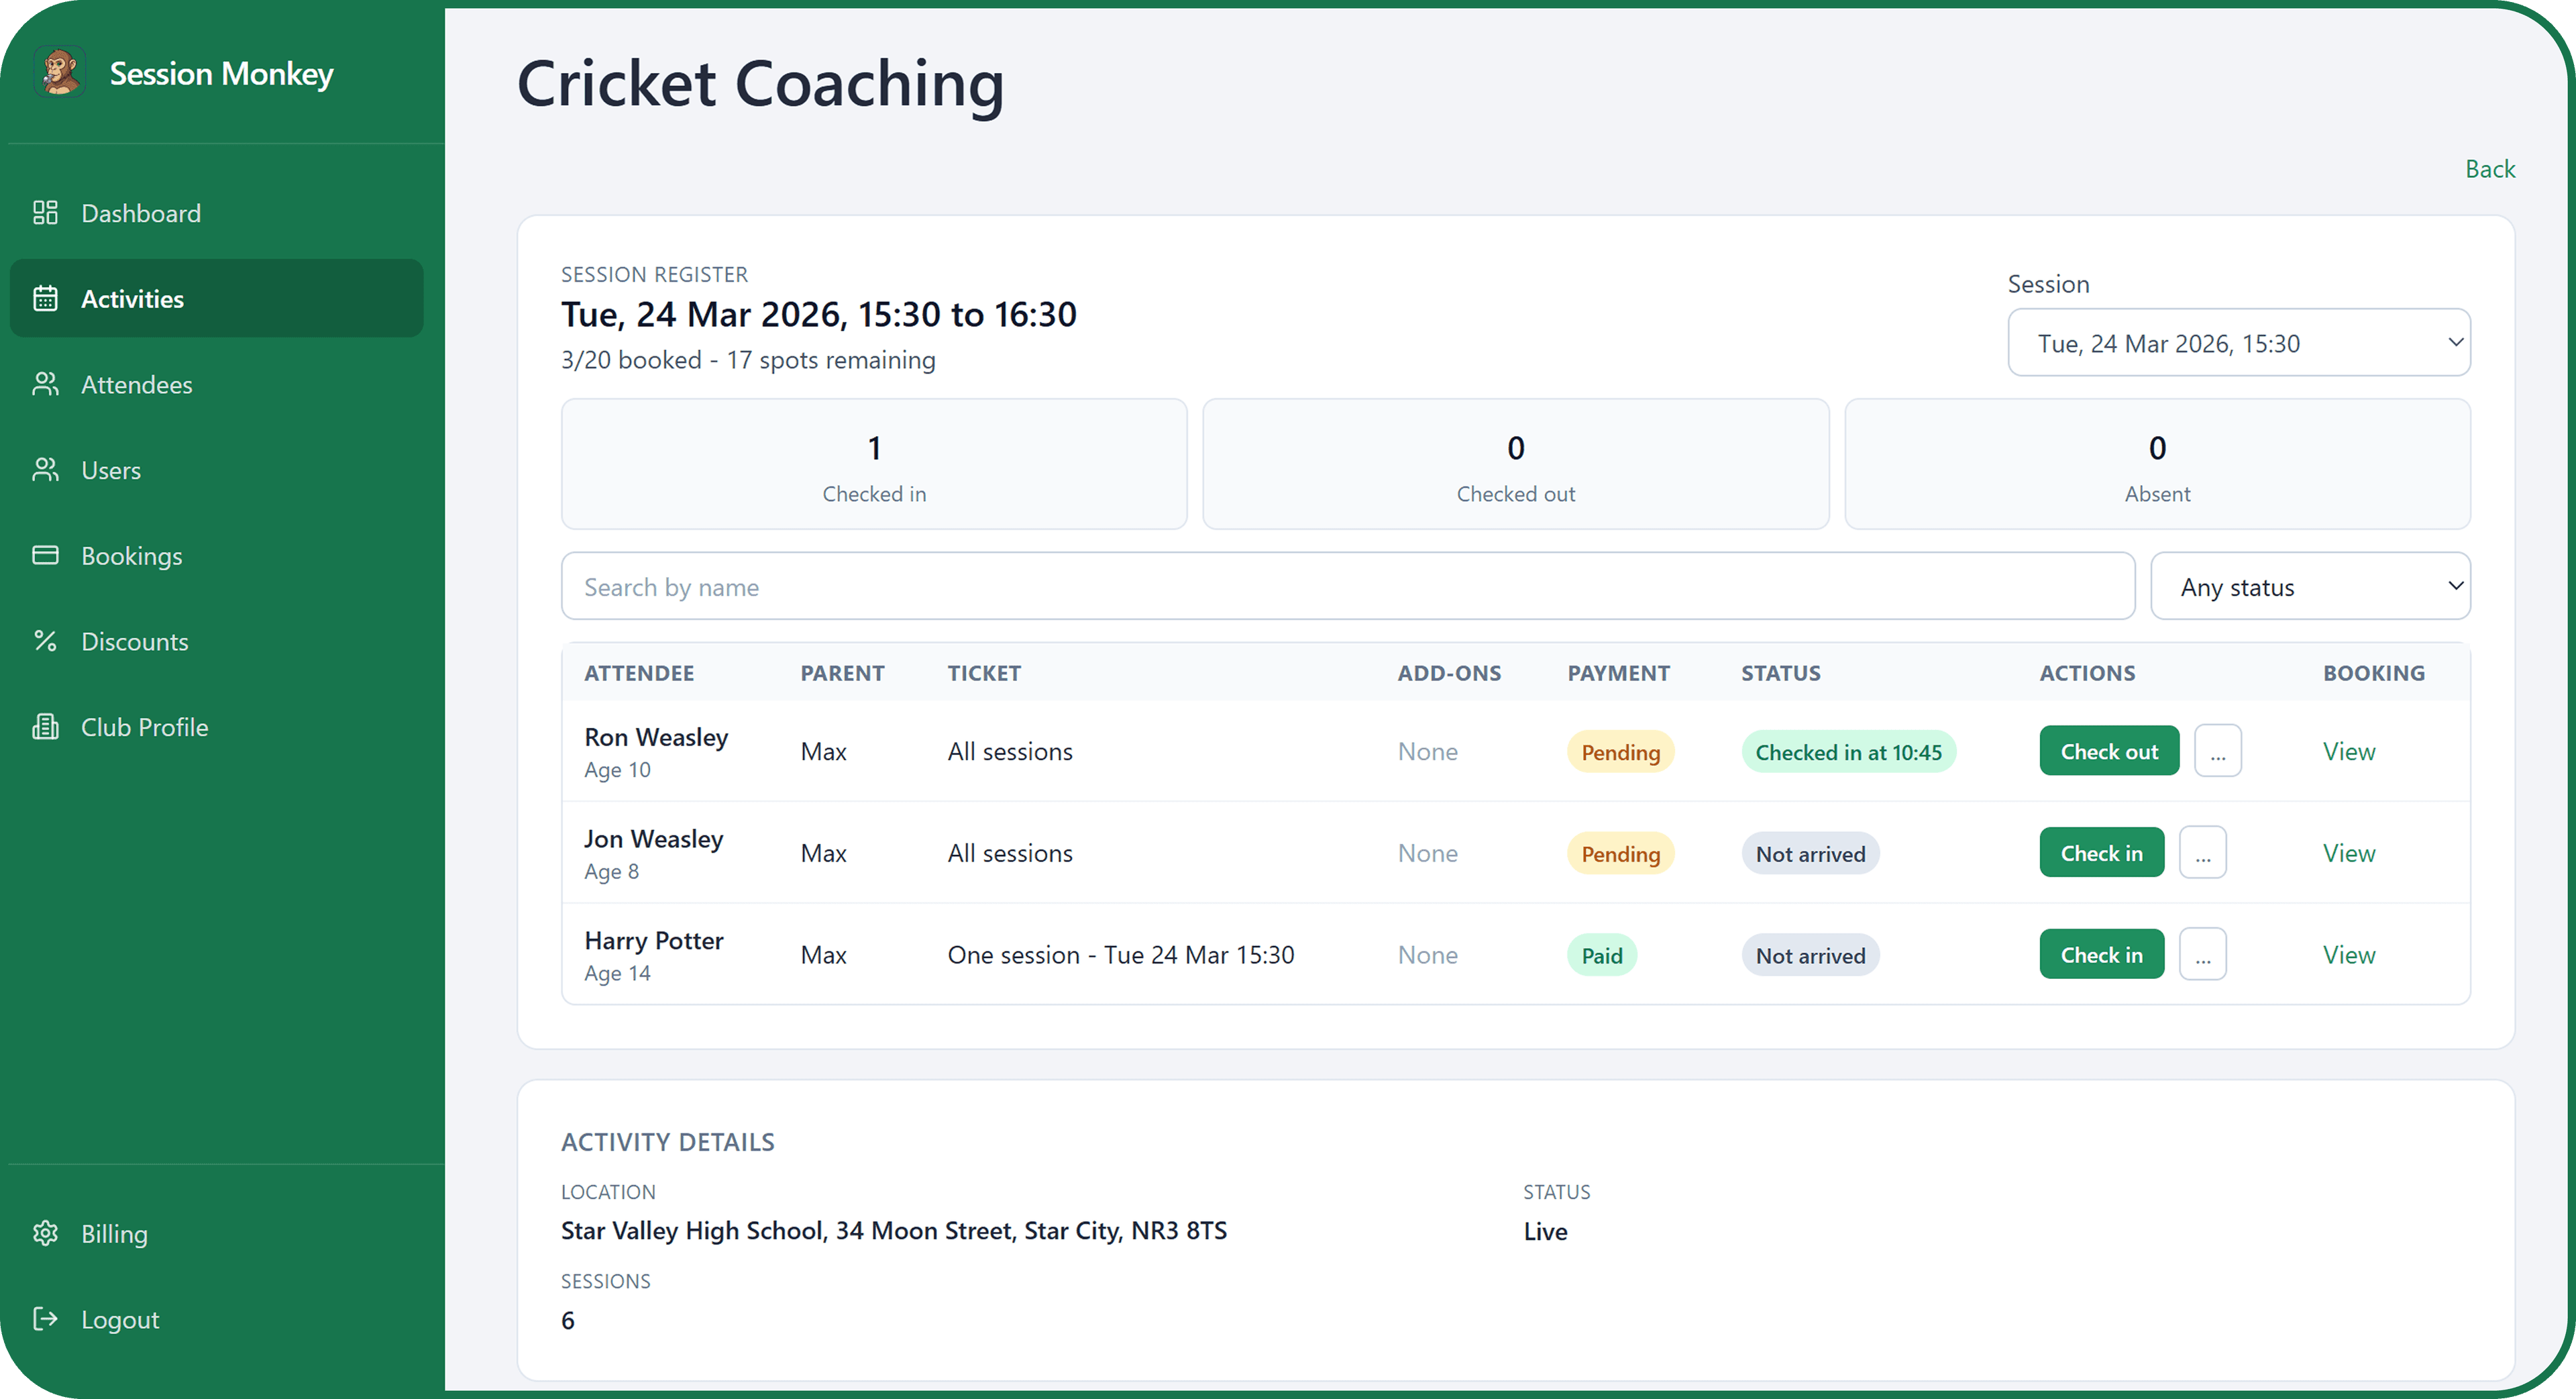Click the Logout arrow icon
The image size is (2576, 1399).
46,1319
